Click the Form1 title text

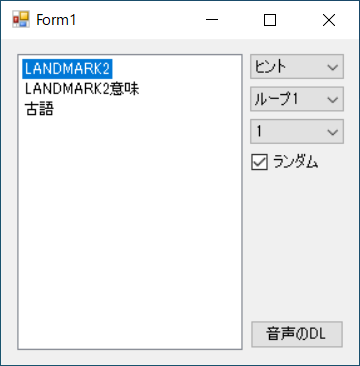[x=56, y=20]
